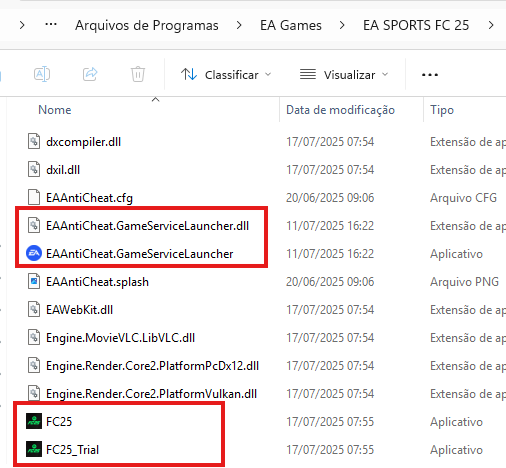
Task: Go to EA Games breadcrumb folder
Action: (x=291, y=25)
